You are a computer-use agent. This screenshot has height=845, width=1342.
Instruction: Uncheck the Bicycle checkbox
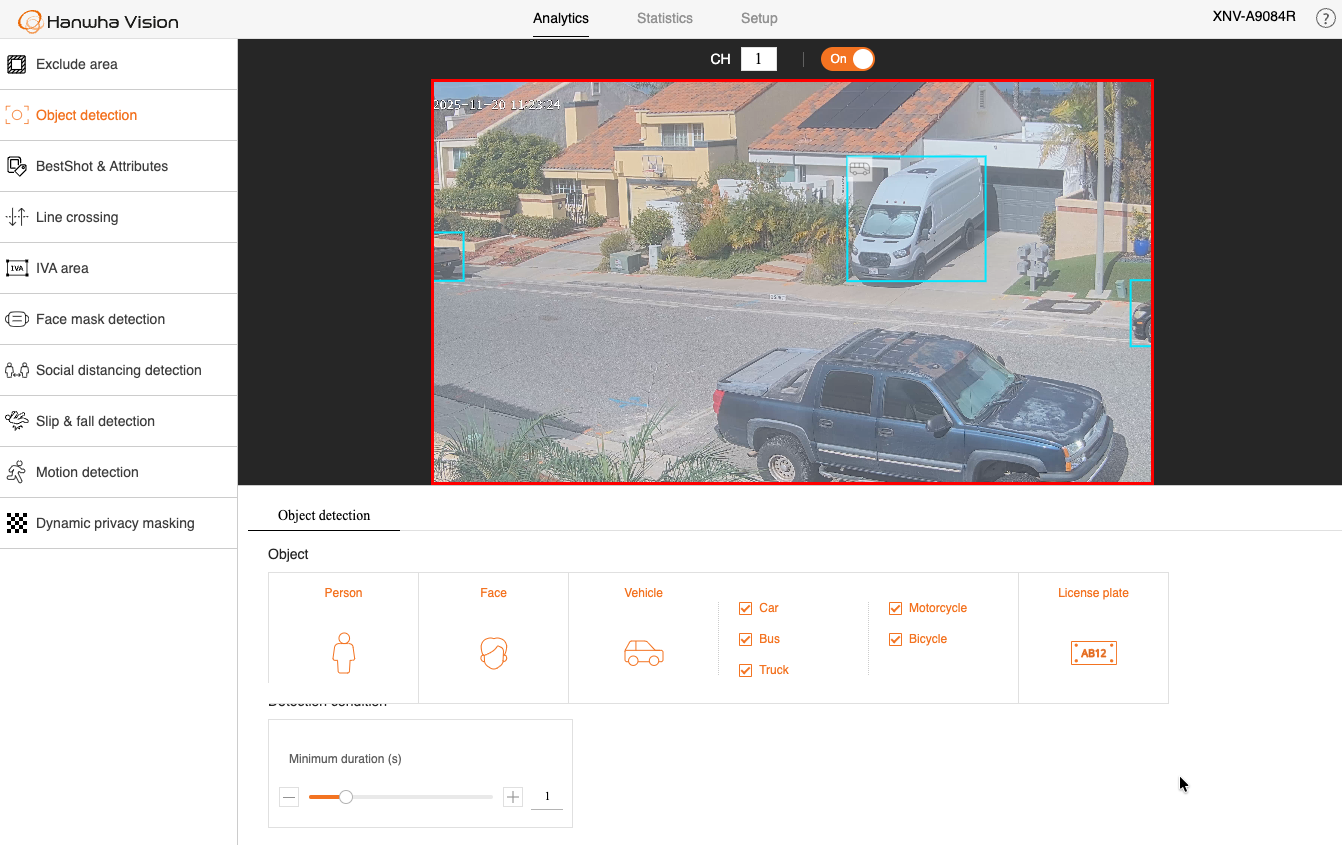coord(895,639)
